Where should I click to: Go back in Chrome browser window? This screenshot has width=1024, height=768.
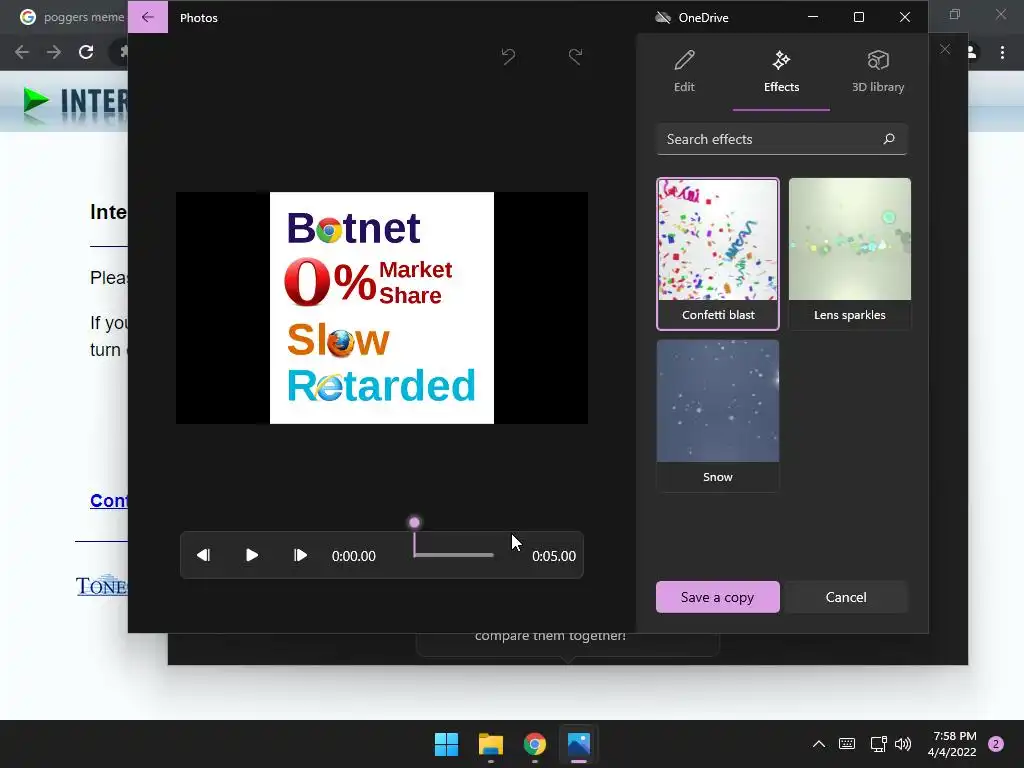coord(22,52)
